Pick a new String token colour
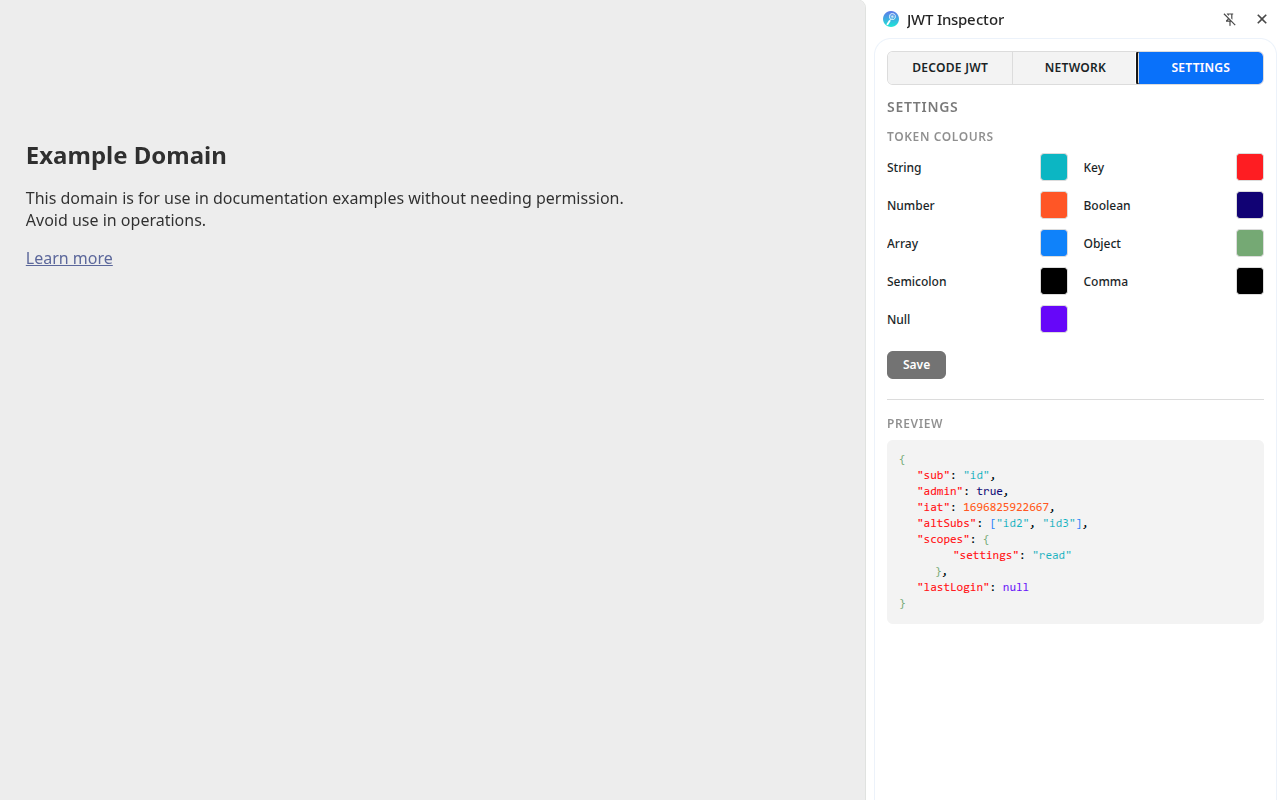The width and height of the screenshot is (1280, 800). (1054, 167)
